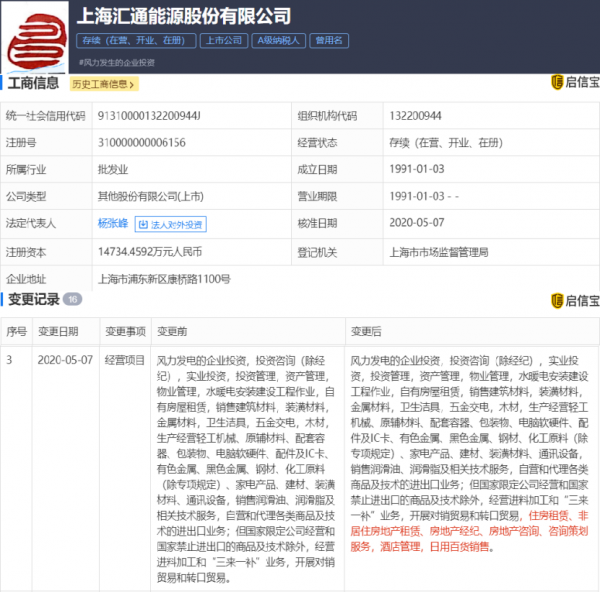Click the 经营状态 value in 工商信息 table
Image resolution: width=600 pixels, height=592 pixels.
coord(446,143)
